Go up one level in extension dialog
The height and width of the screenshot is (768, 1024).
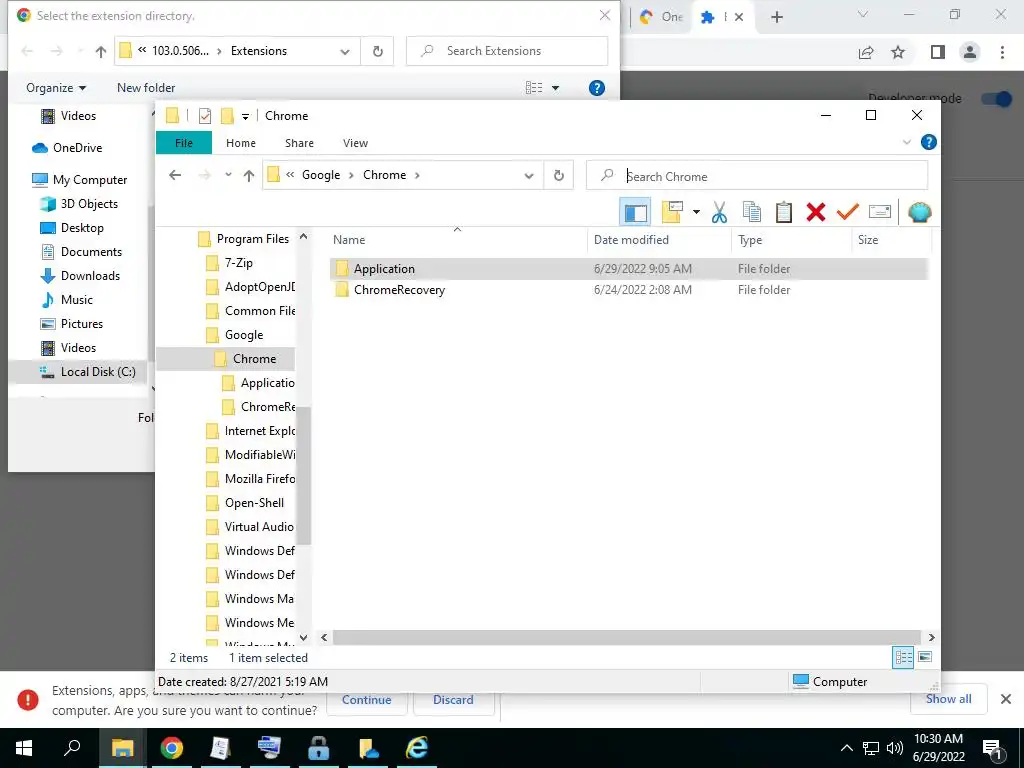(101, 51)
